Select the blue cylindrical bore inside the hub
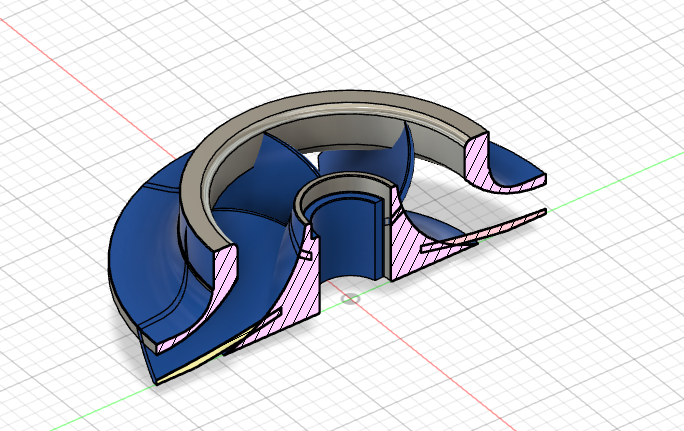 click(x=345, y=240)
